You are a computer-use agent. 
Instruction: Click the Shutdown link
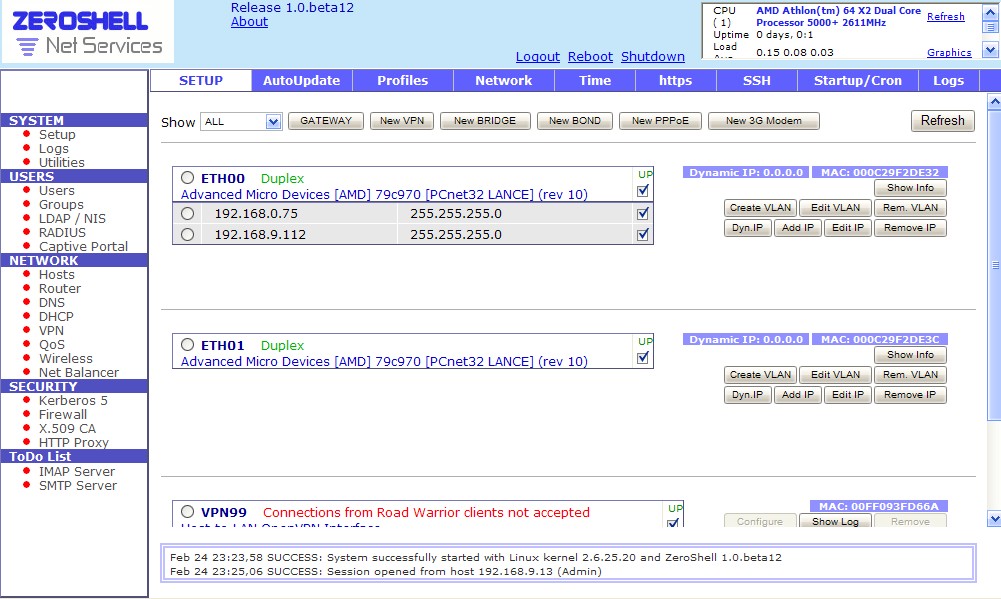[652, 57]
